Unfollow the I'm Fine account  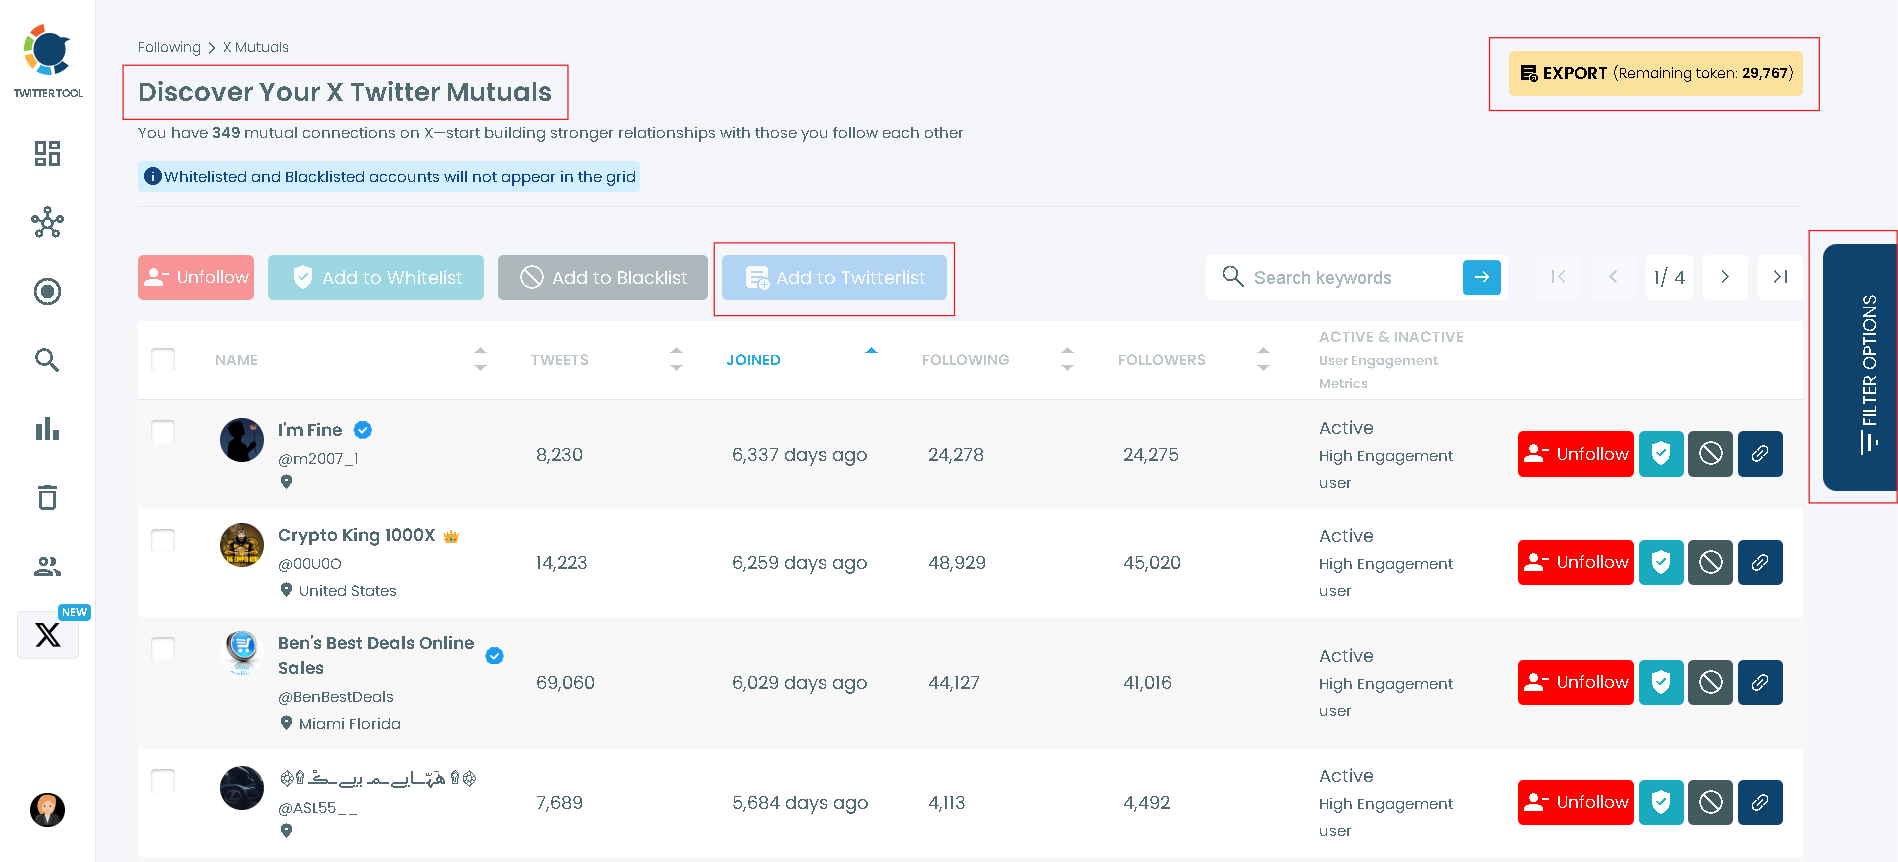1576,454
